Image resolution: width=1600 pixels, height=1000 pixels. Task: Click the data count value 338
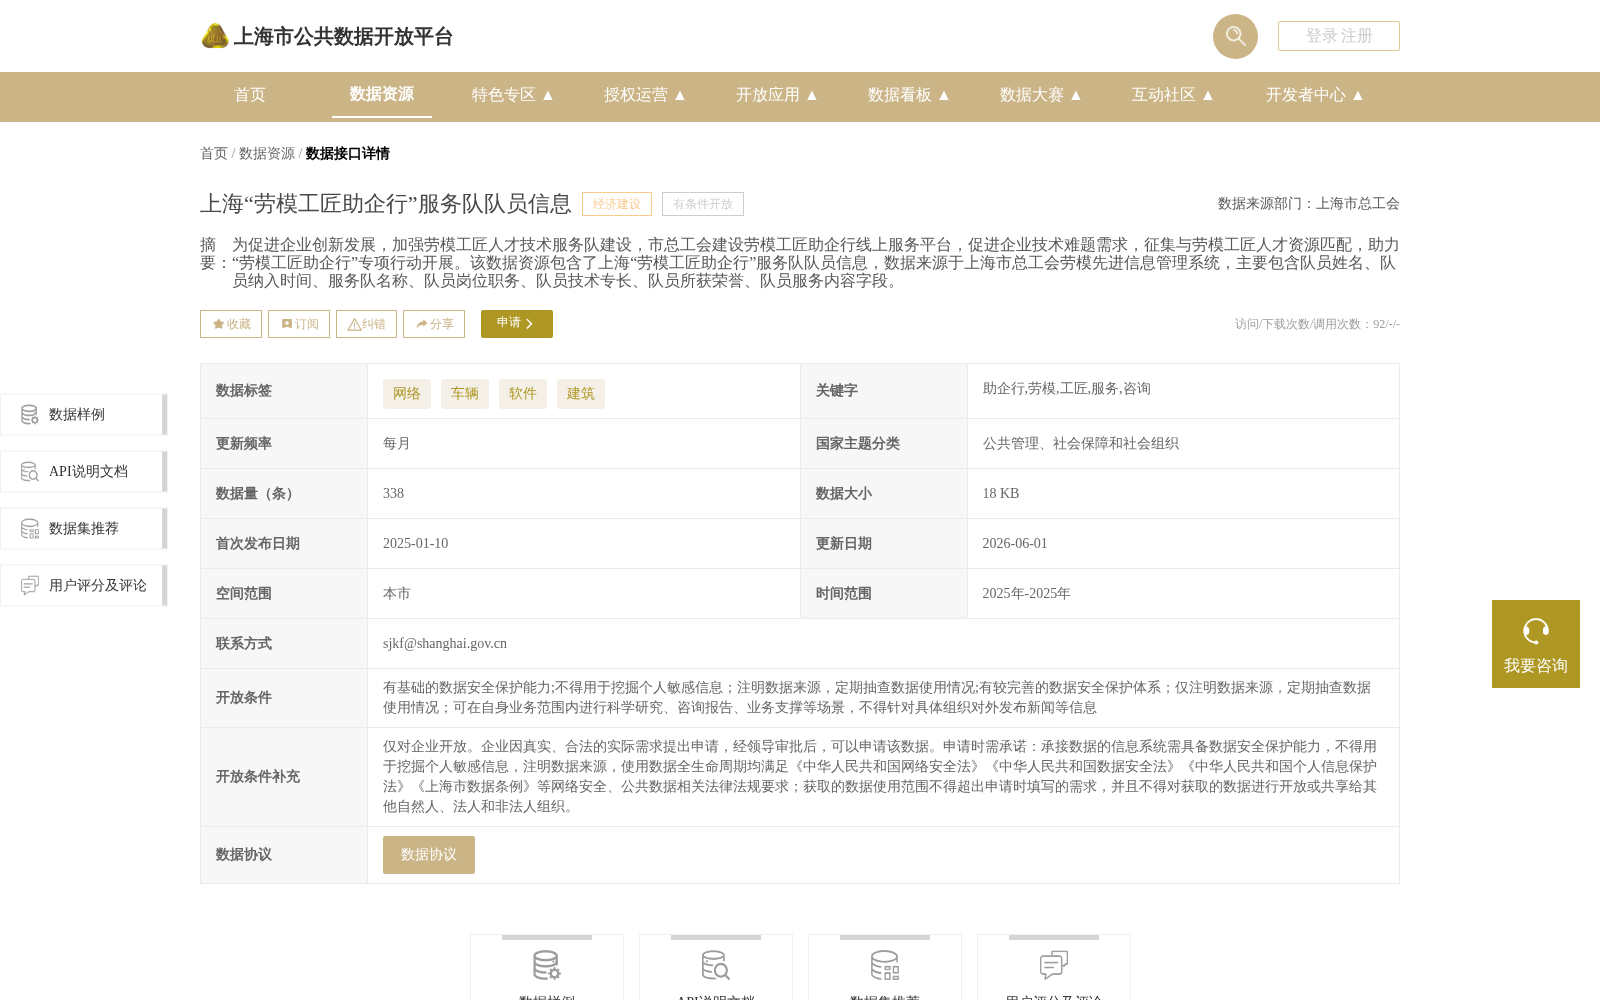(394, 494)
